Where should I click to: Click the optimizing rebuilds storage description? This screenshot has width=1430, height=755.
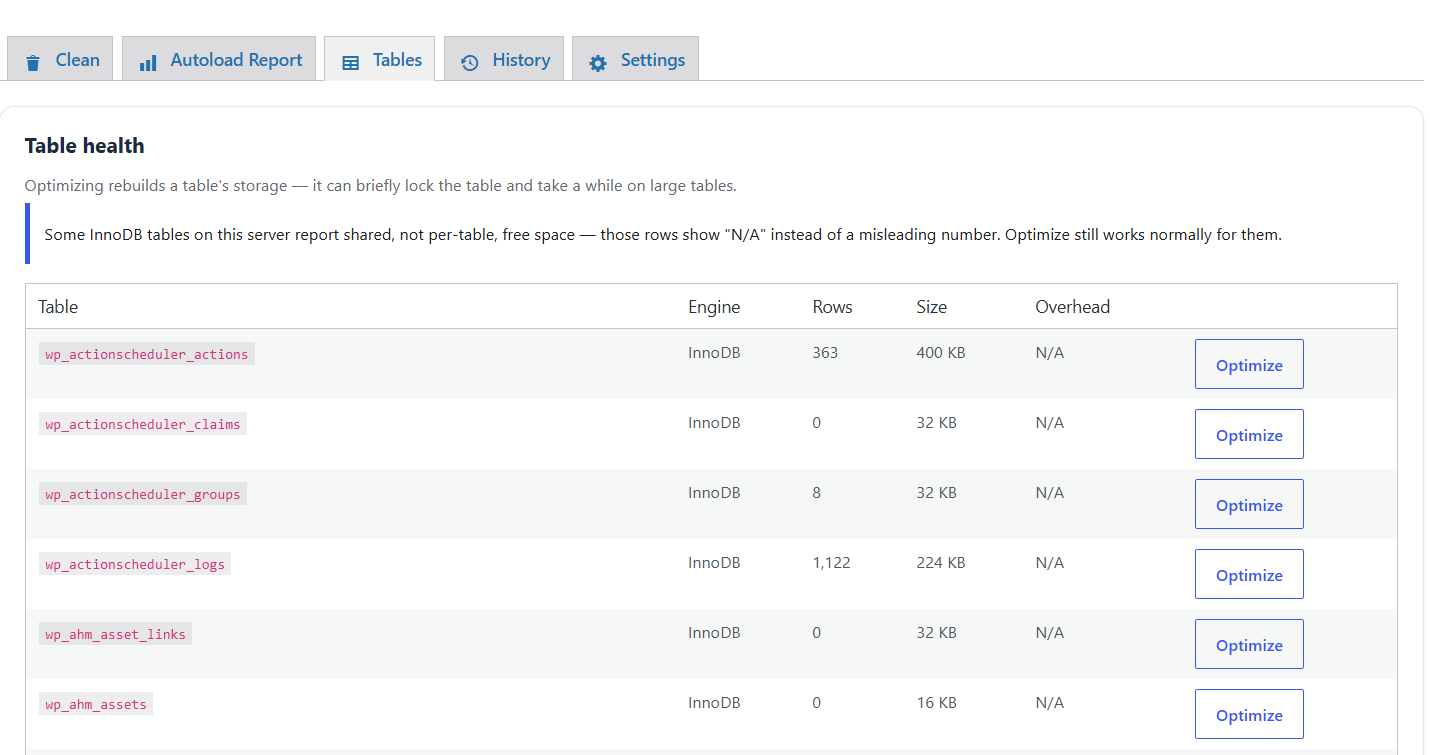coord(380,186)
